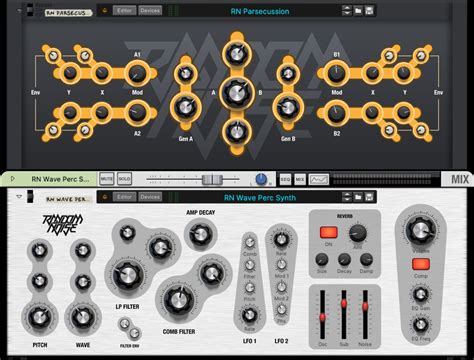Screen dimensions: 474x360
Task: Click the RN Parsecussion patch name display
Action: tap(260, 11)
